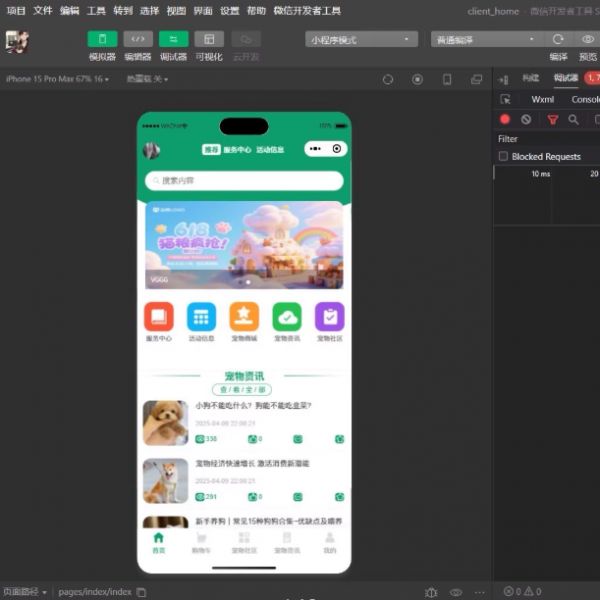
Task: Open the 宠物经济快速增长 article title
Action: tap(252, 463)
